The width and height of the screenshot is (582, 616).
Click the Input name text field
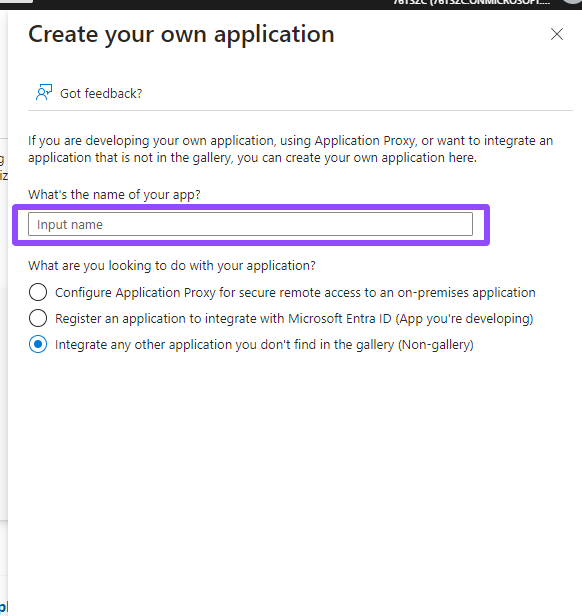(250, 224)
